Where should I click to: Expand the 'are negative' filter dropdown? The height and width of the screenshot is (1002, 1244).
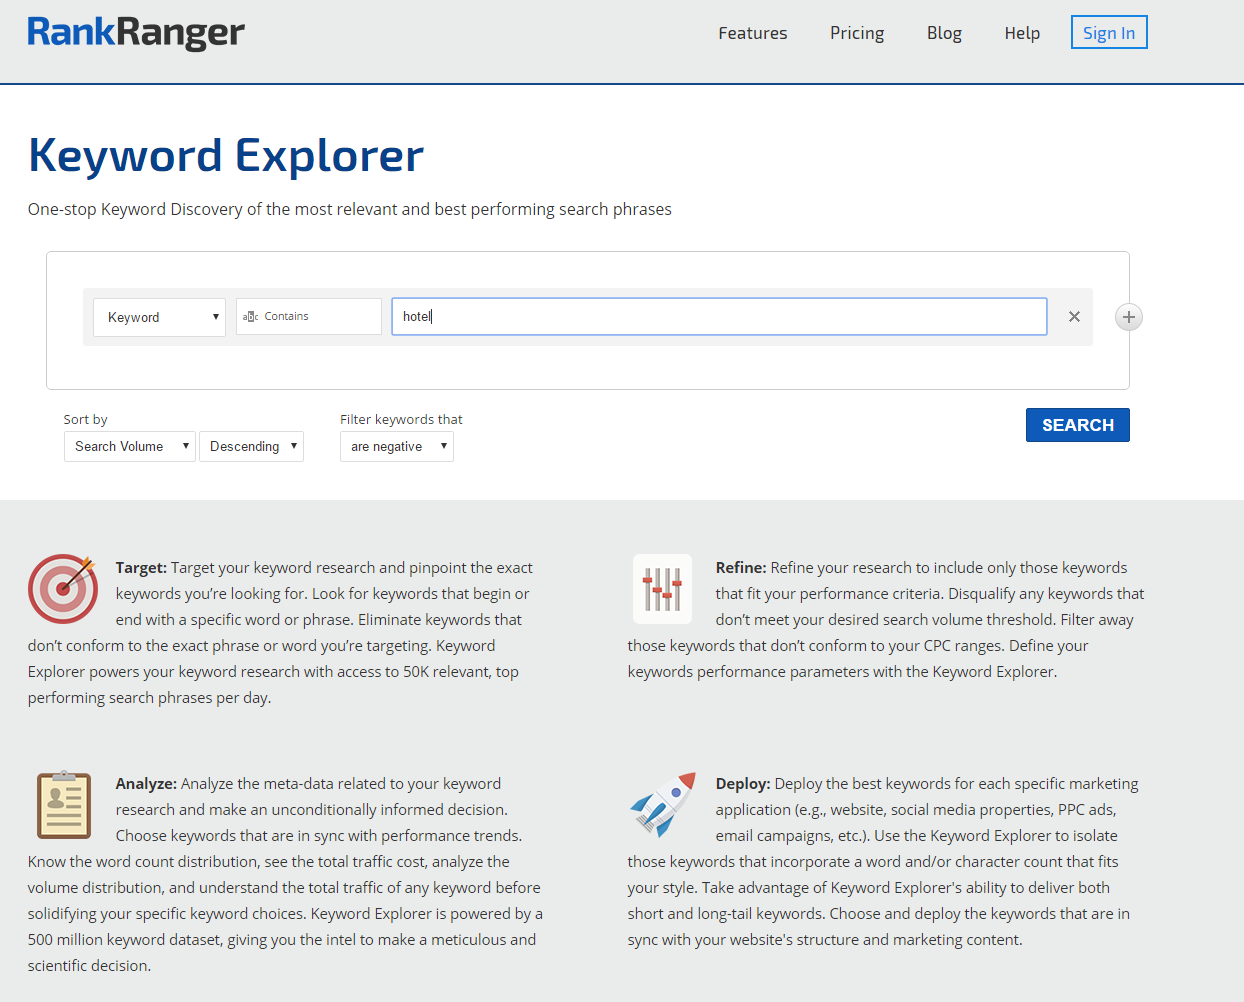tap(396, 447)
